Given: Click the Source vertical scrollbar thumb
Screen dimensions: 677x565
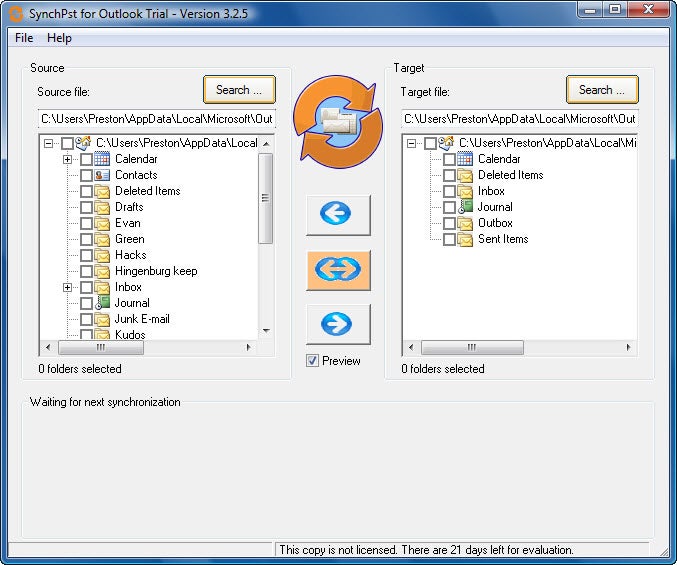Looking at the screenshot, I should (266, 198).
